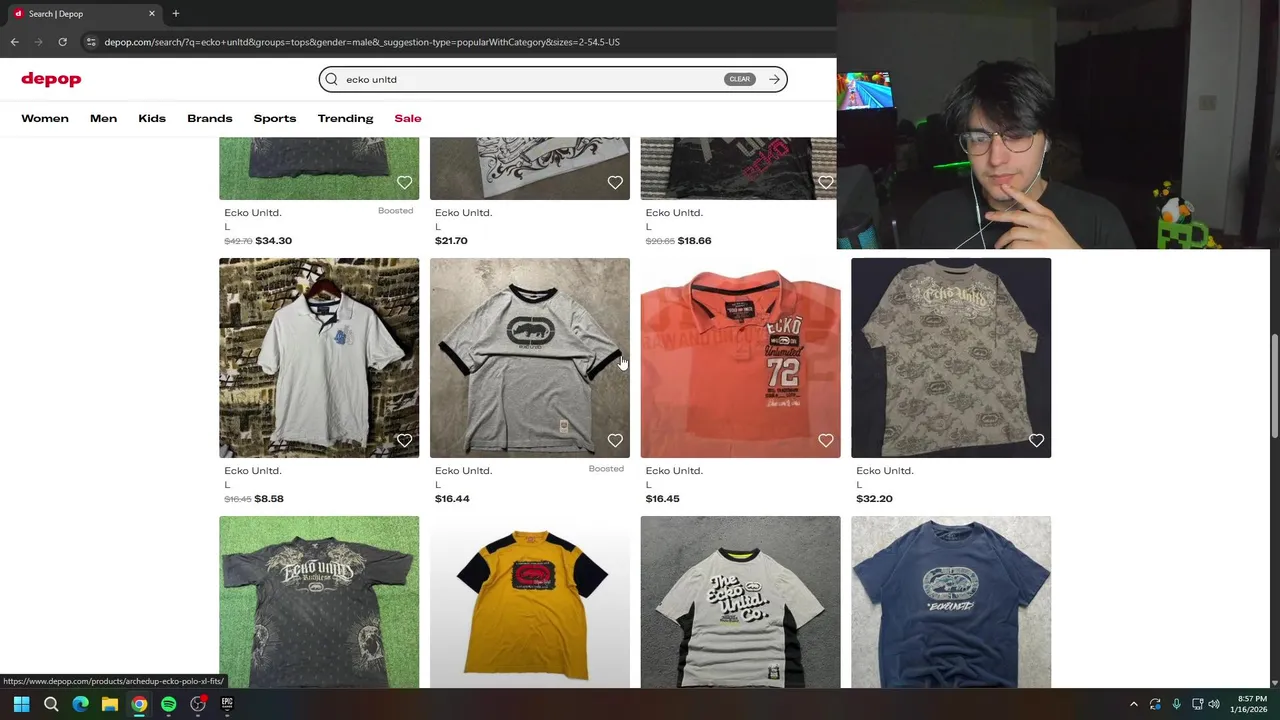
Task: Click the $21.70 price text
Action: (x=451, y=240)
